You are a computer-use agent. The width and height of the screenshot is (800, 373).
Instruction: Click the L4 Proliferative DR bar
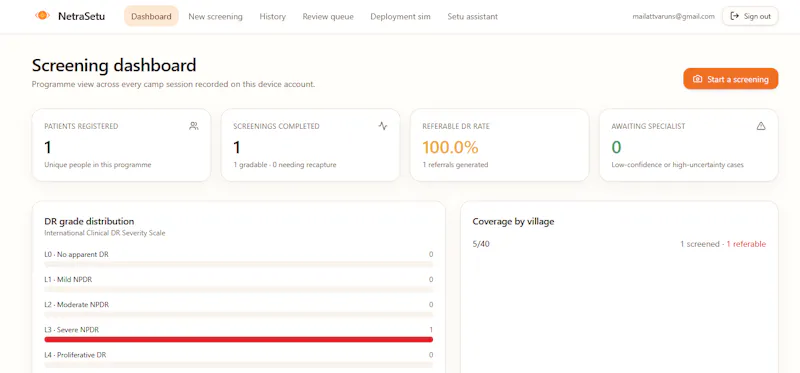tap(239, 364)
